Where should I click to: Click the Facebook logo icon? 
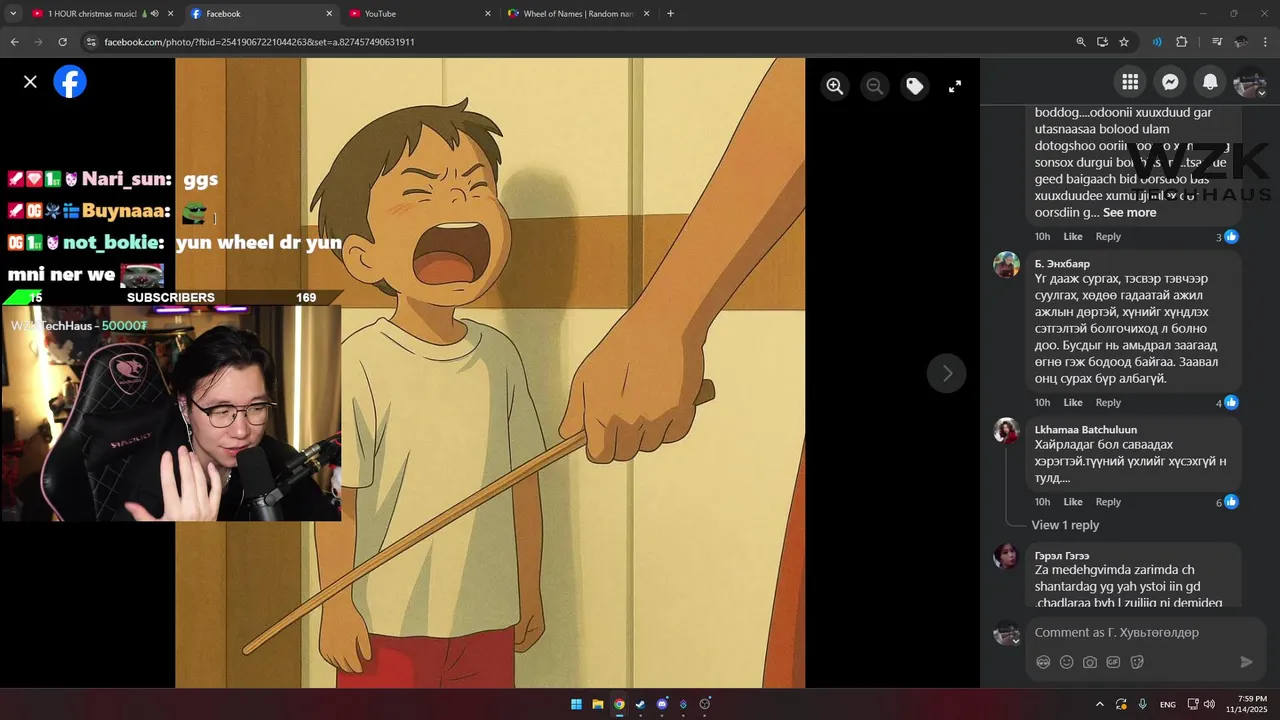click(x=70, y=82)
